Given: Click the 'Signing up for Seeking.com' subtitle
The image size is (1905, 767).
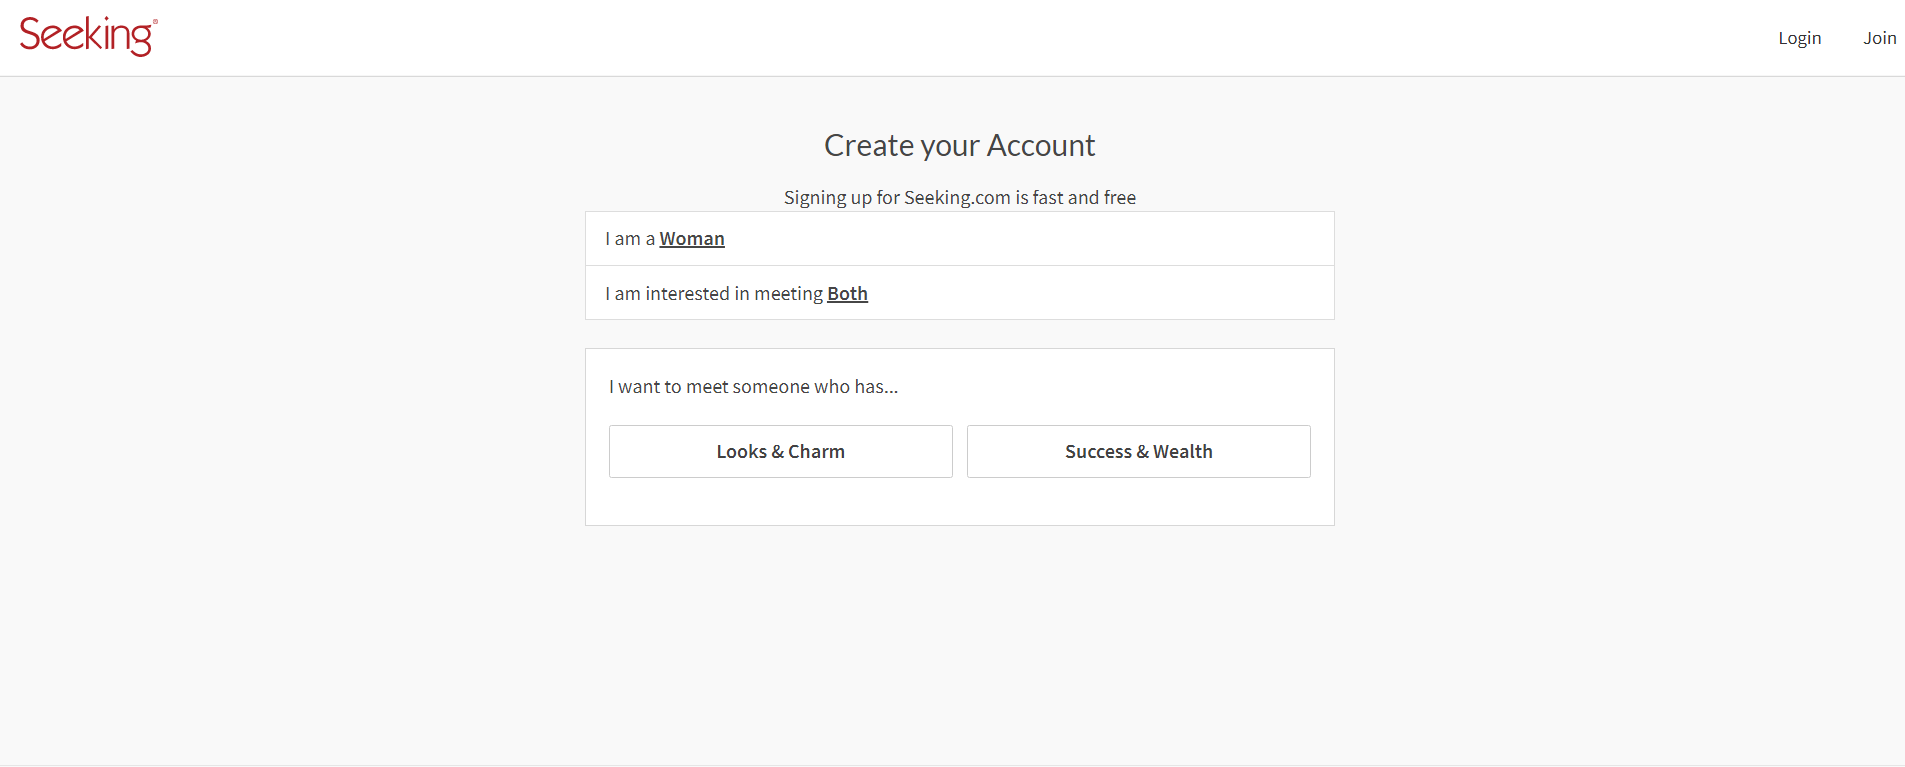Looking at the screenshot, I should pyautogui.click(x=960, y=197).
